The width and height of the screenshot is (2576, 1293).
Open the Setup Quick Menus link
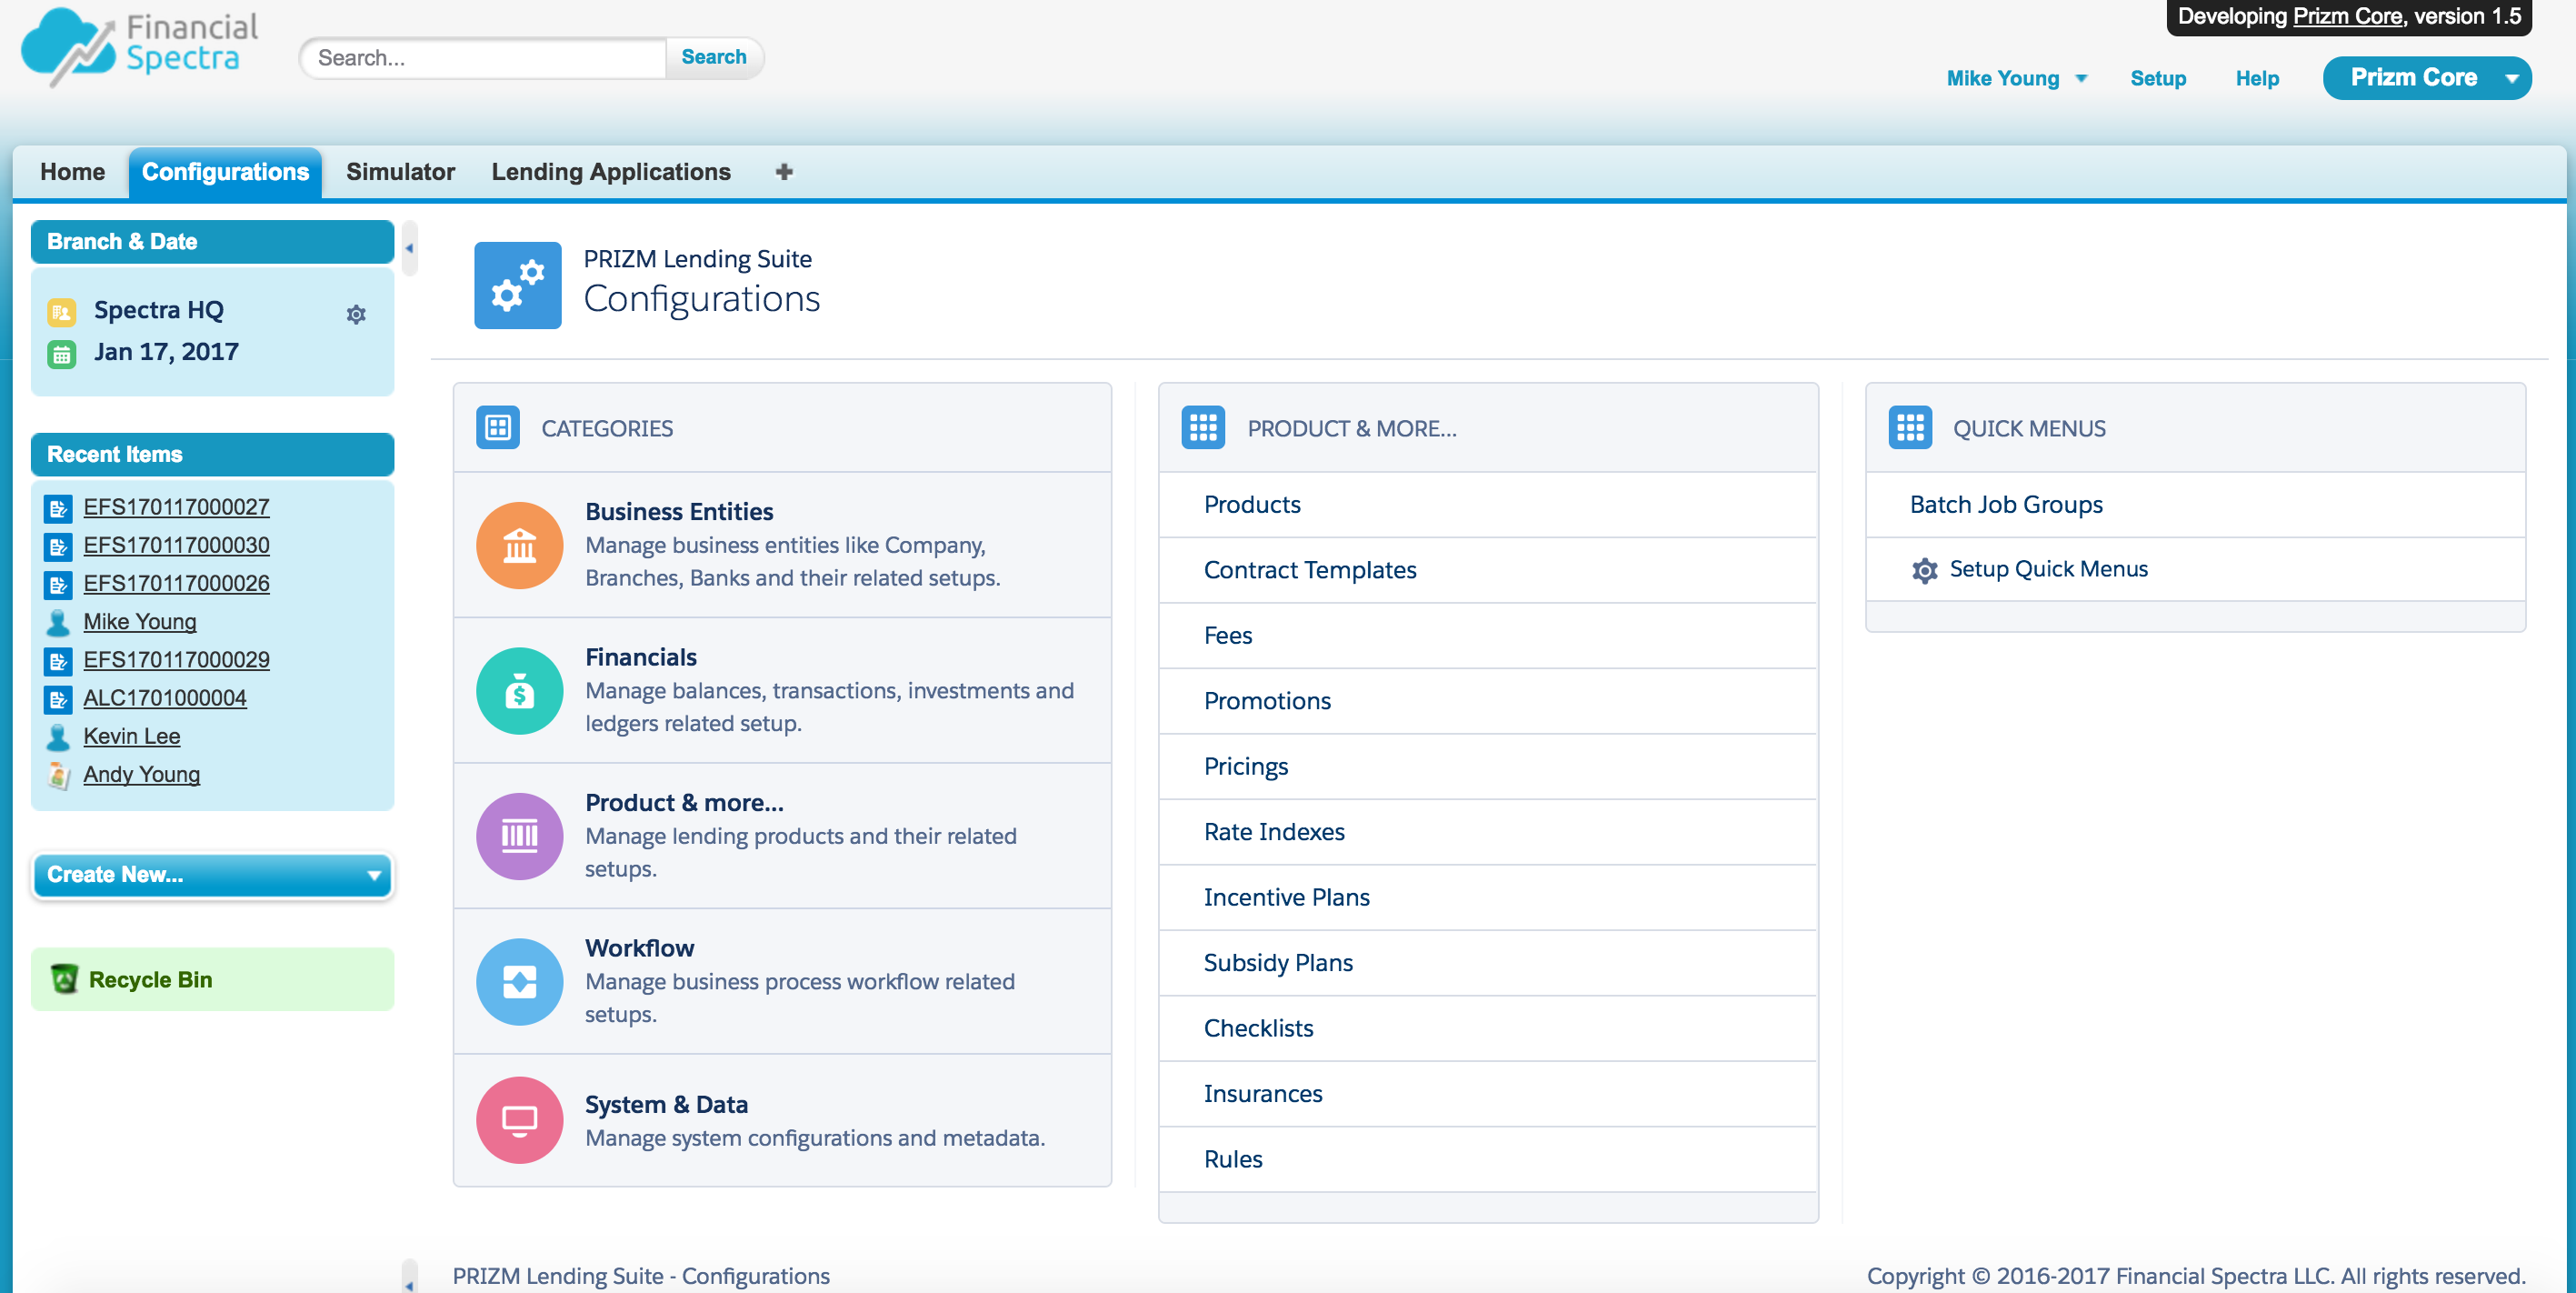[2049, 569]
